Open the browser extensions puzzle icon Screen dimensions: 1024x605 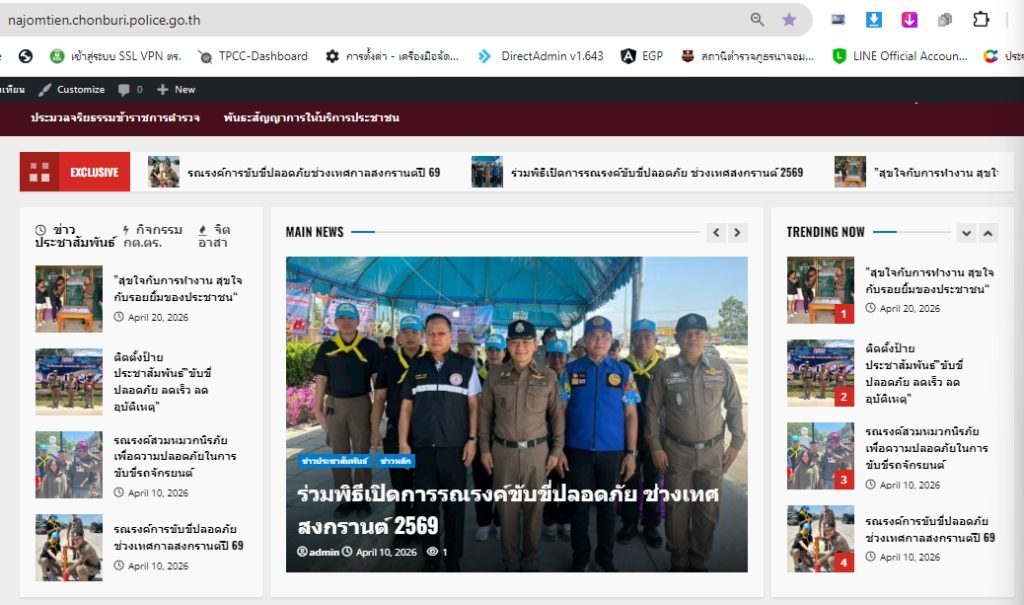tap(981, 20)
